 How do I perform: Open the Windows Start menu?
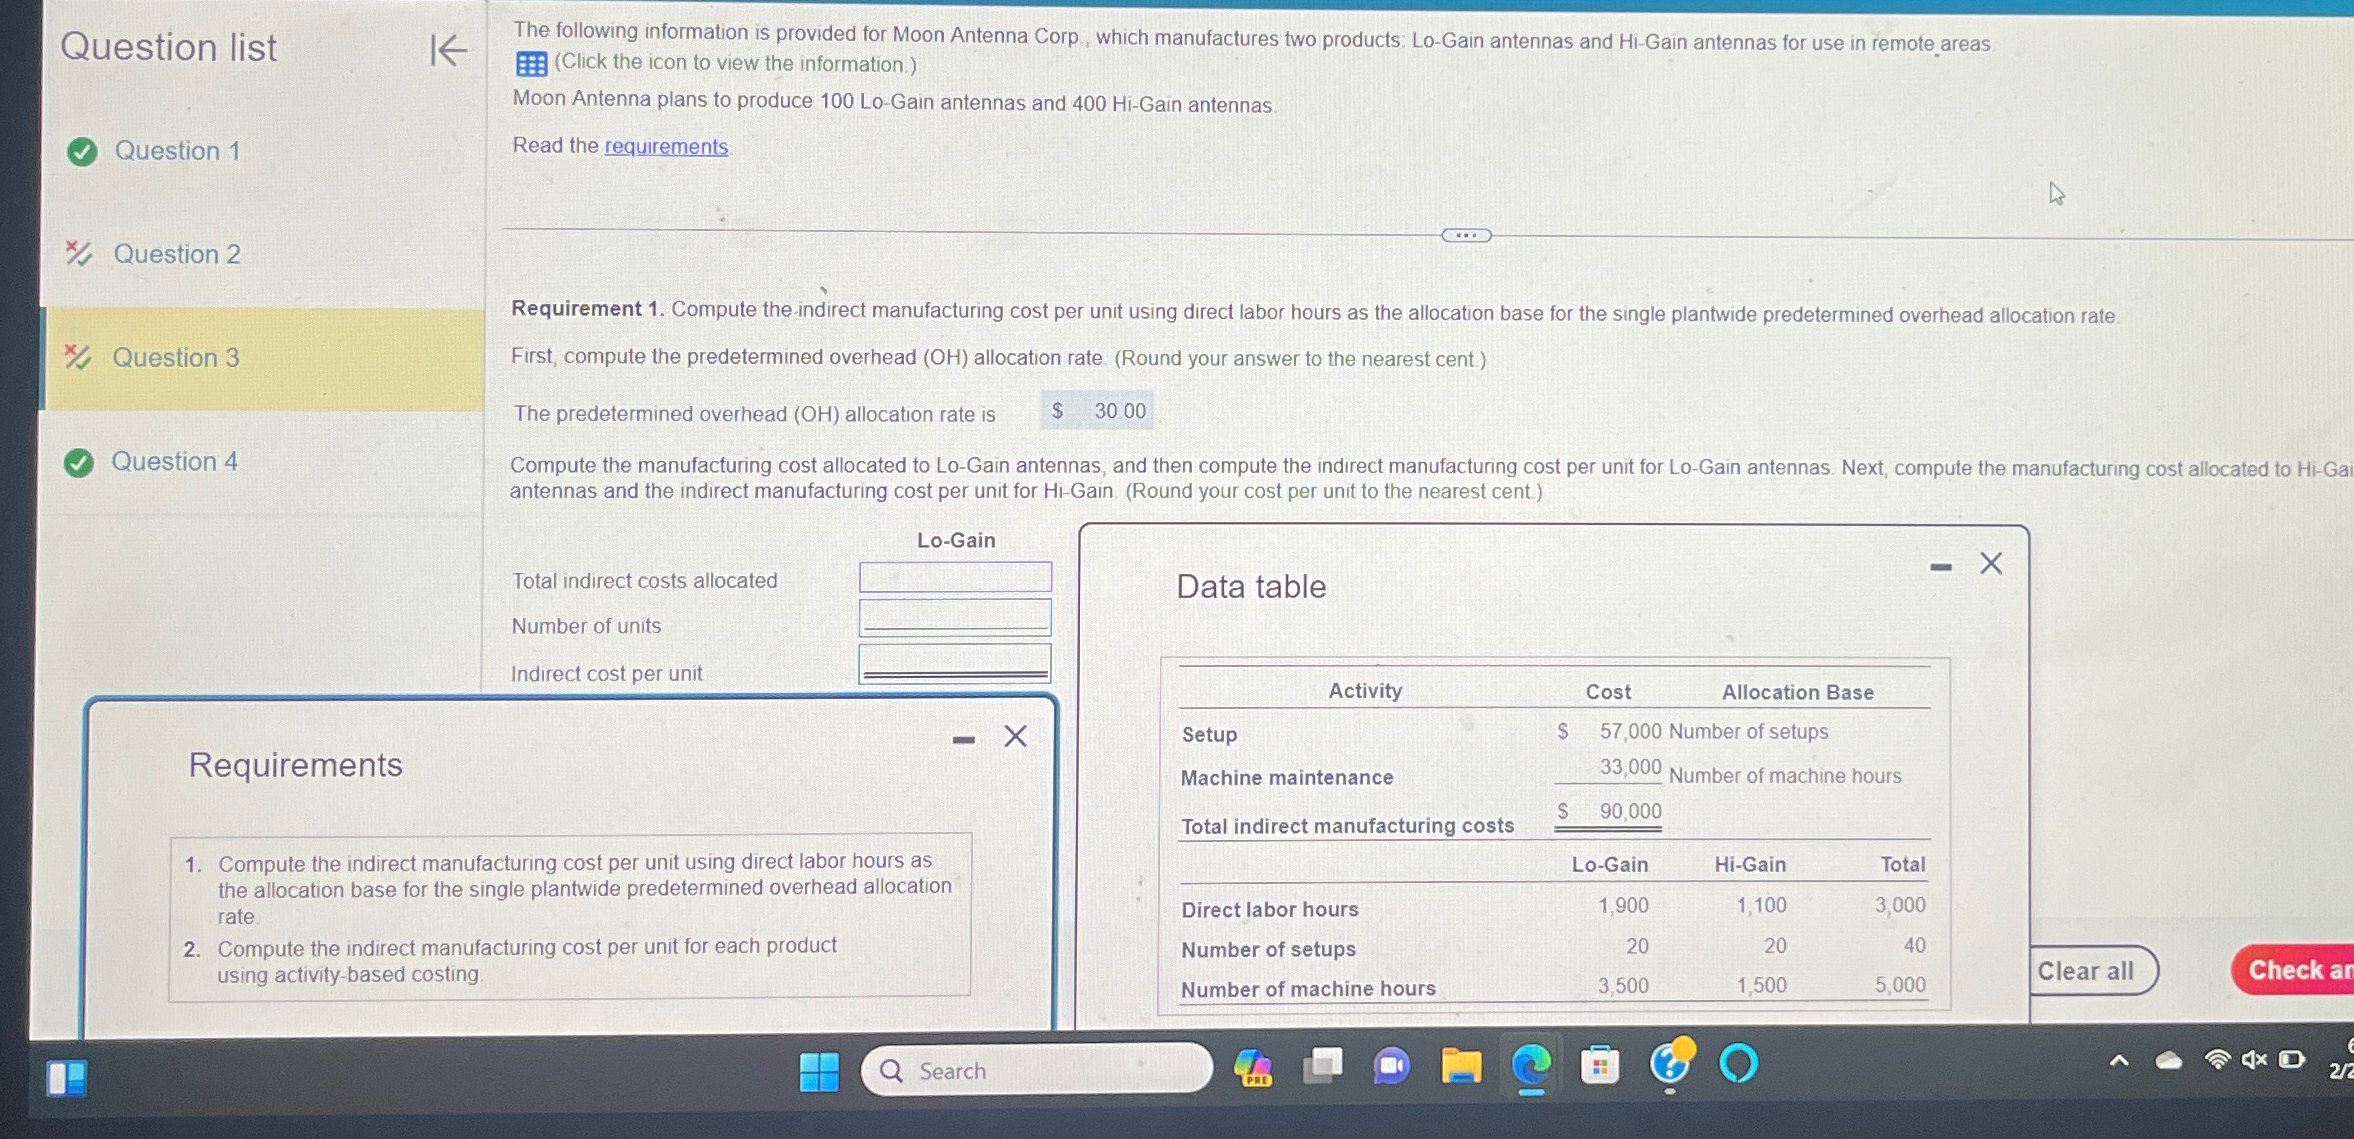[819, 1071]
